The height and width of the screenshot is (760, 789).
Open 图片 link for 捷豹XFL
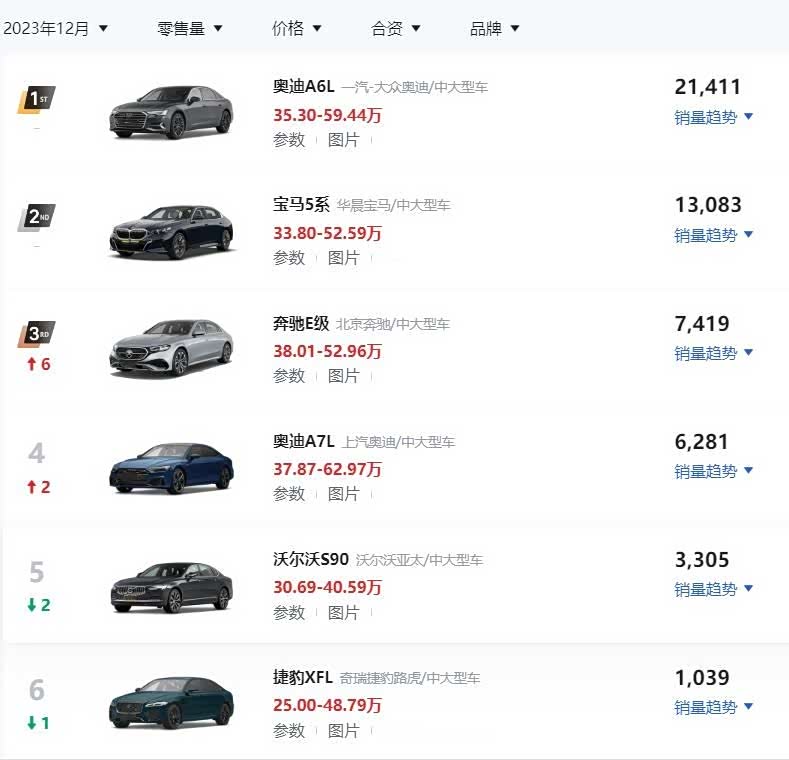(x=343, y=730)
